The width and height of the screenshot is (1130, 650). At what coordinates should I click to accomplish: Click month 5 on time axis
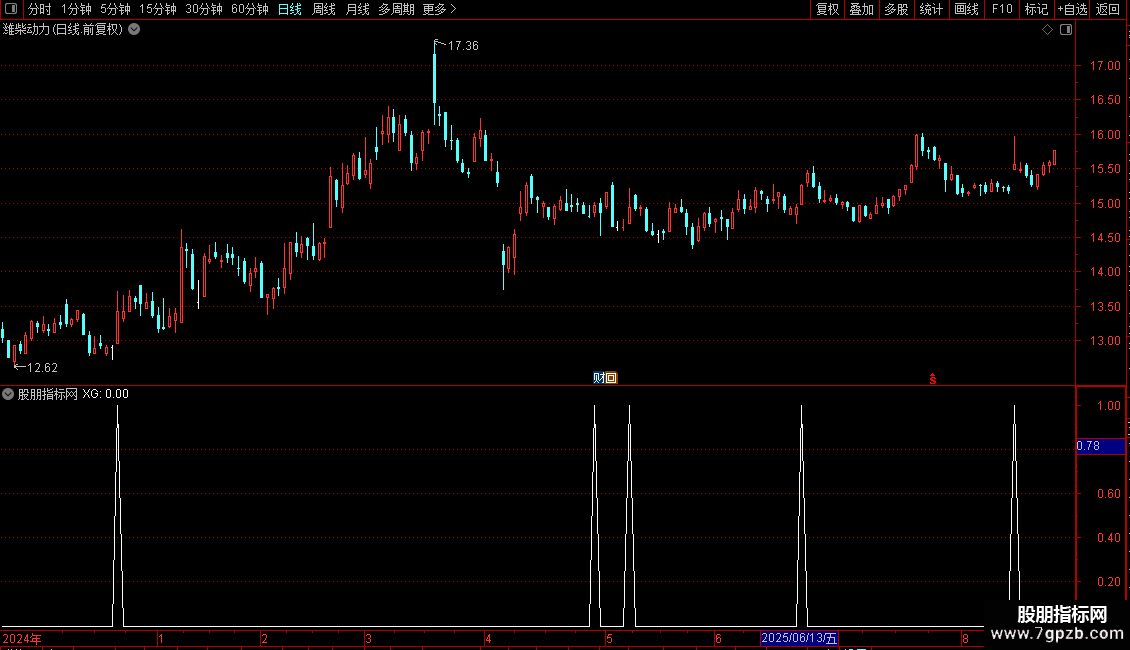[x=609, y=638]
